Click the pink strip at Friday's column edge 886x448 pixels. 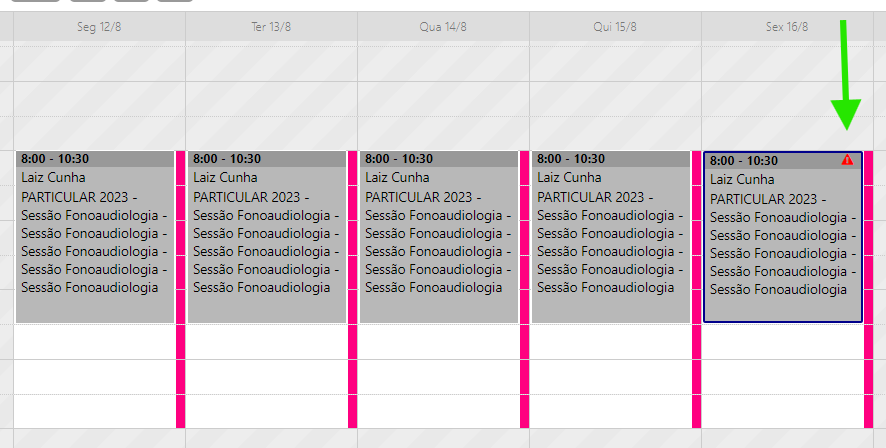tap(869, 290)
